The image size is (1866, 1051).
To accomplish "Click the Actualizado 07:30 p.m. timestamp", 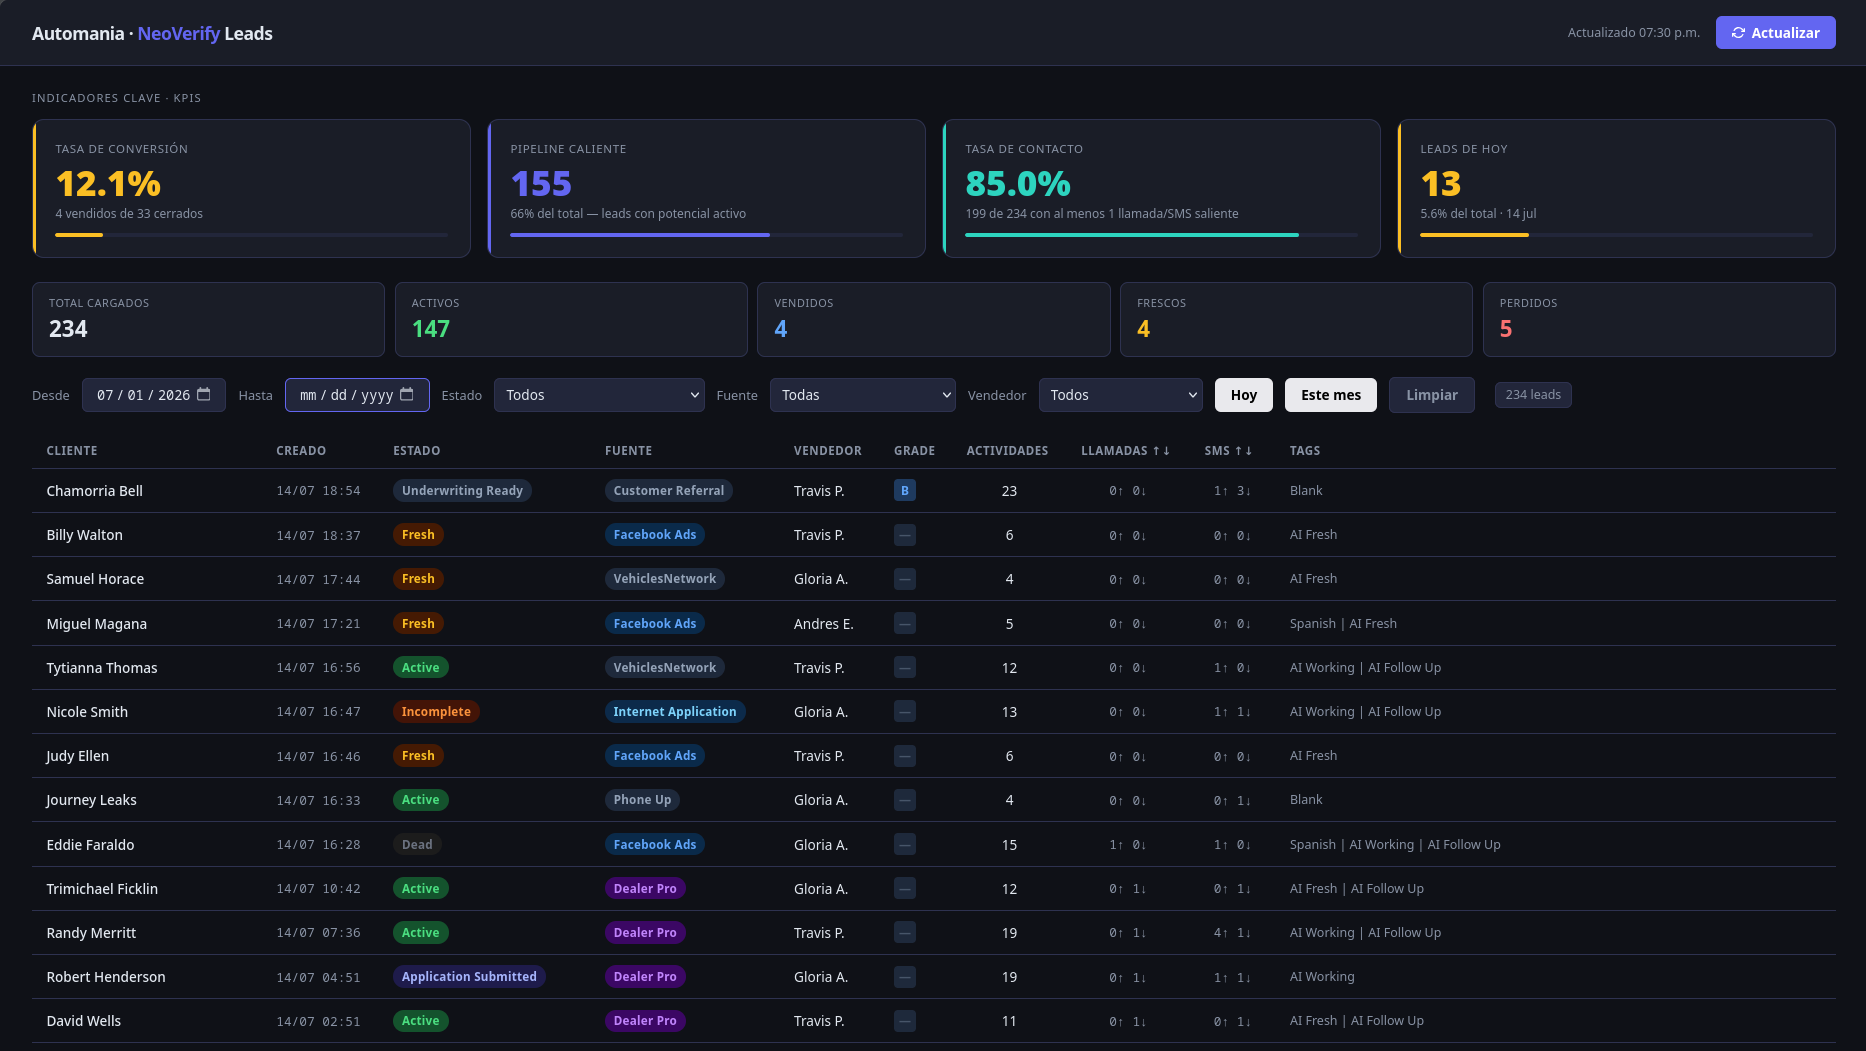I will (x=1634, y=33).
